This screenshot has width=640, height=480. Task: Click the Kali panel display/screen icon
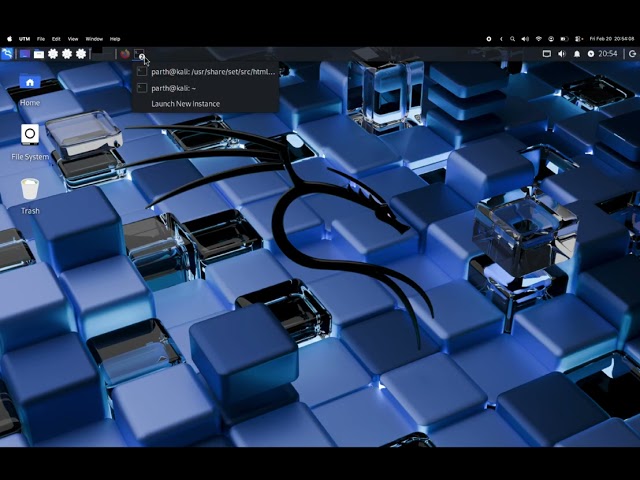tap(547, 54)
